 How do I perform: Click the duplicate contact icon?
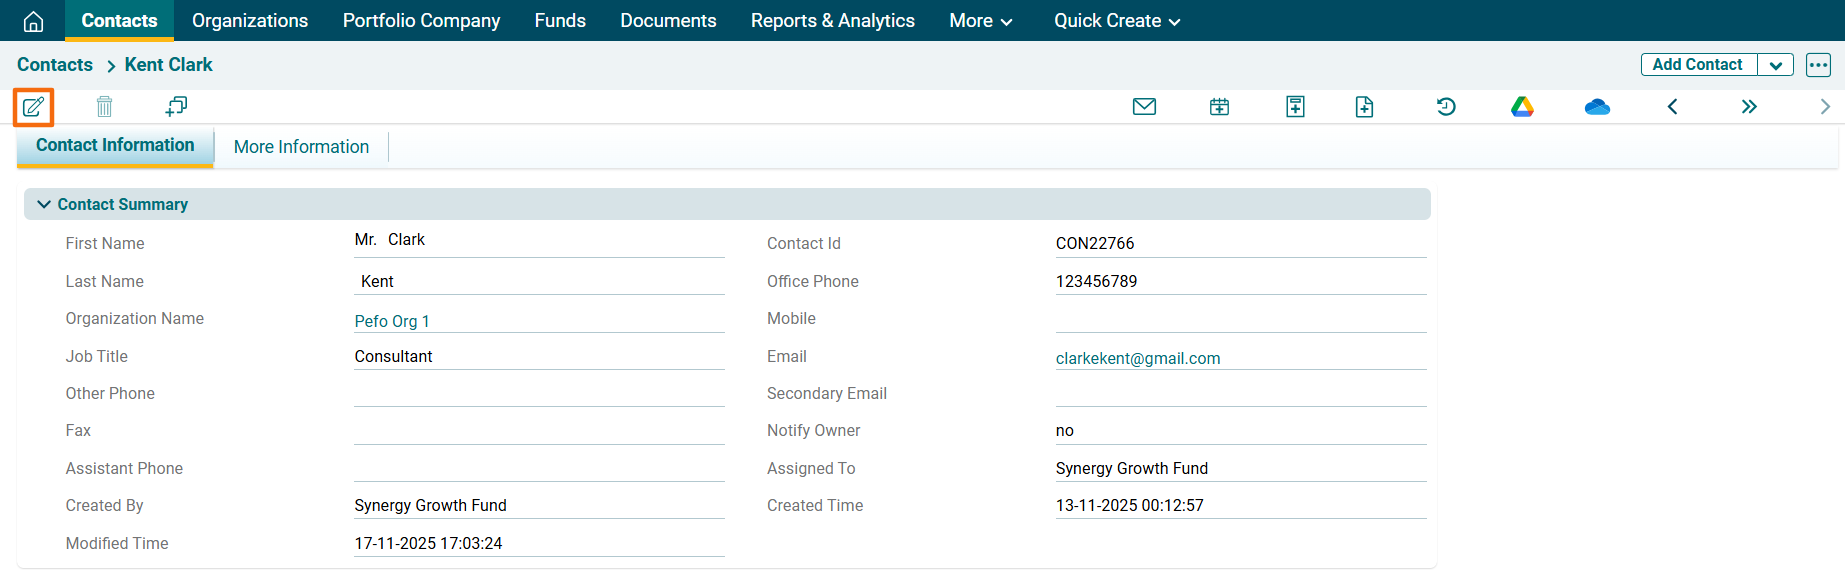pyautogui.click(x=176, y=107)
